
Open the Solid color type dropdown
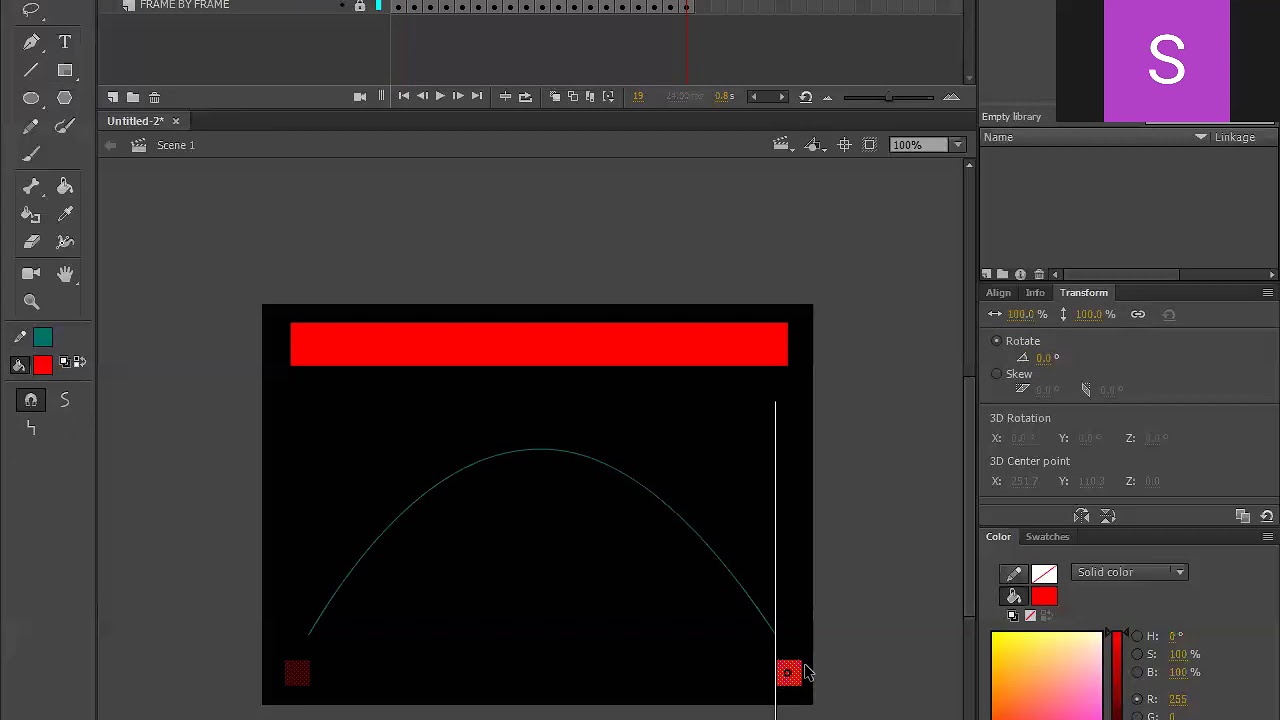(x=1129, y=572)
